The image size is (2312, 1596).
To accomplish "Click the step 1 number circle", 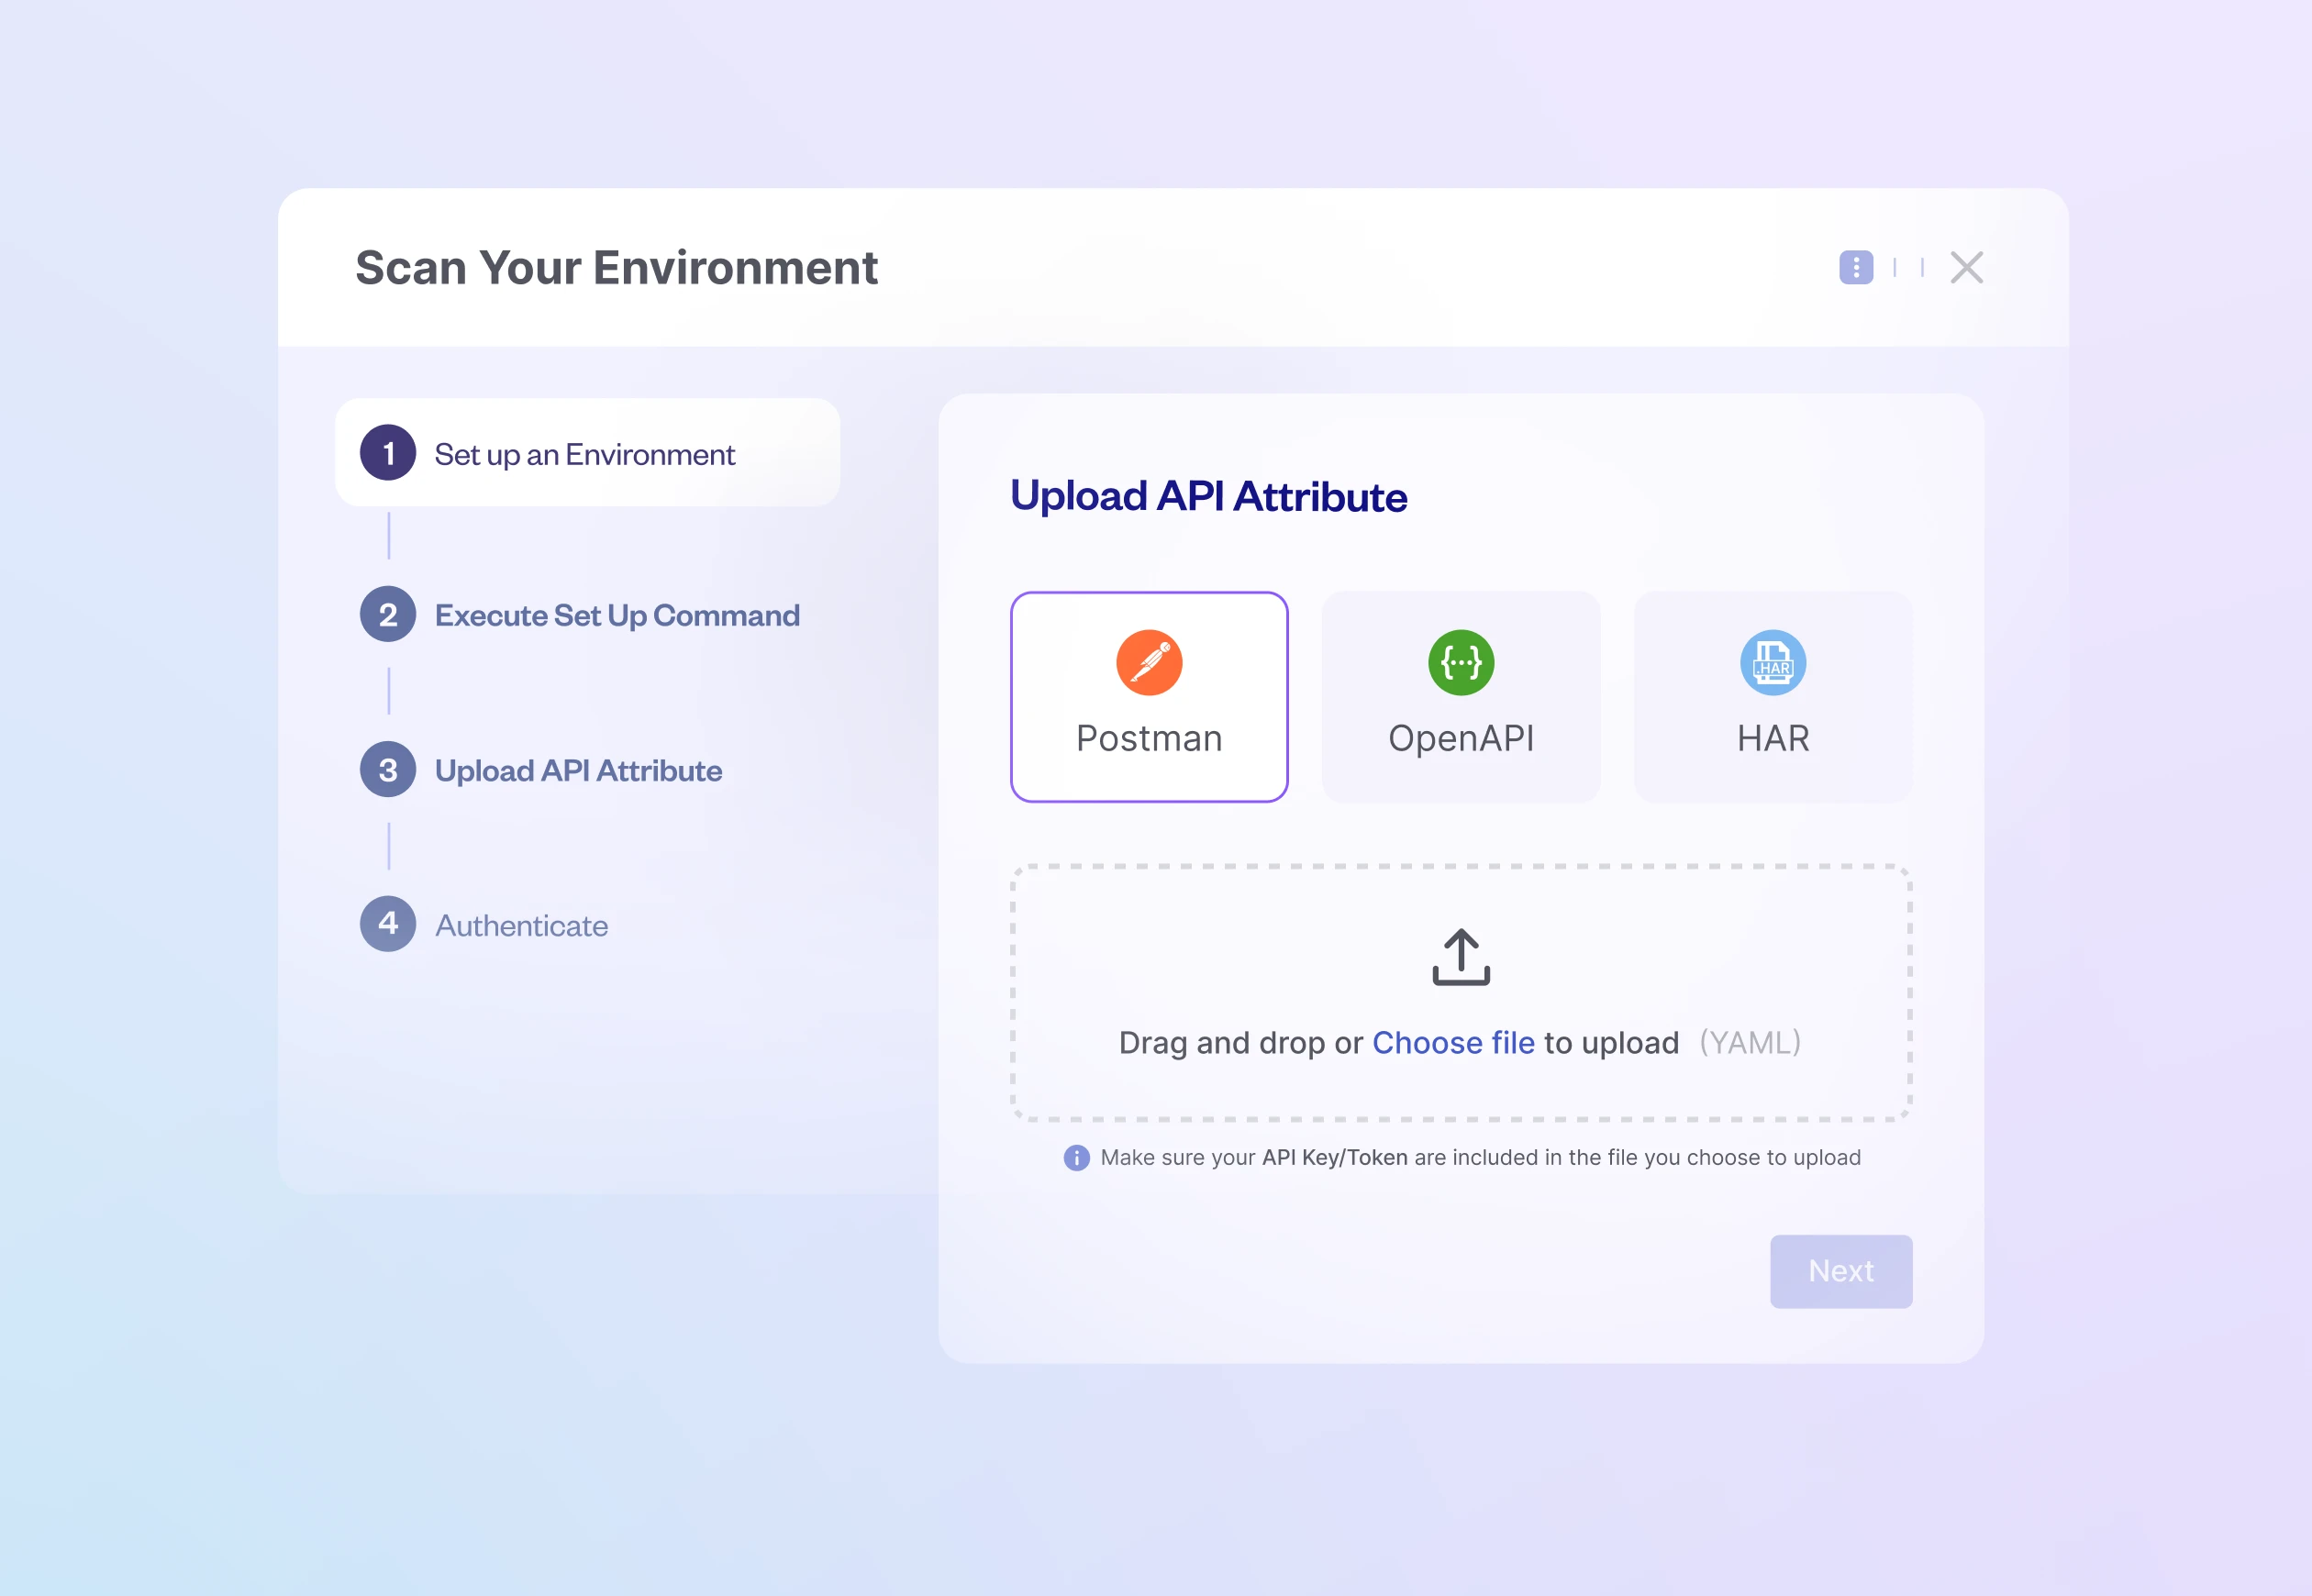I will click(388, 453).
